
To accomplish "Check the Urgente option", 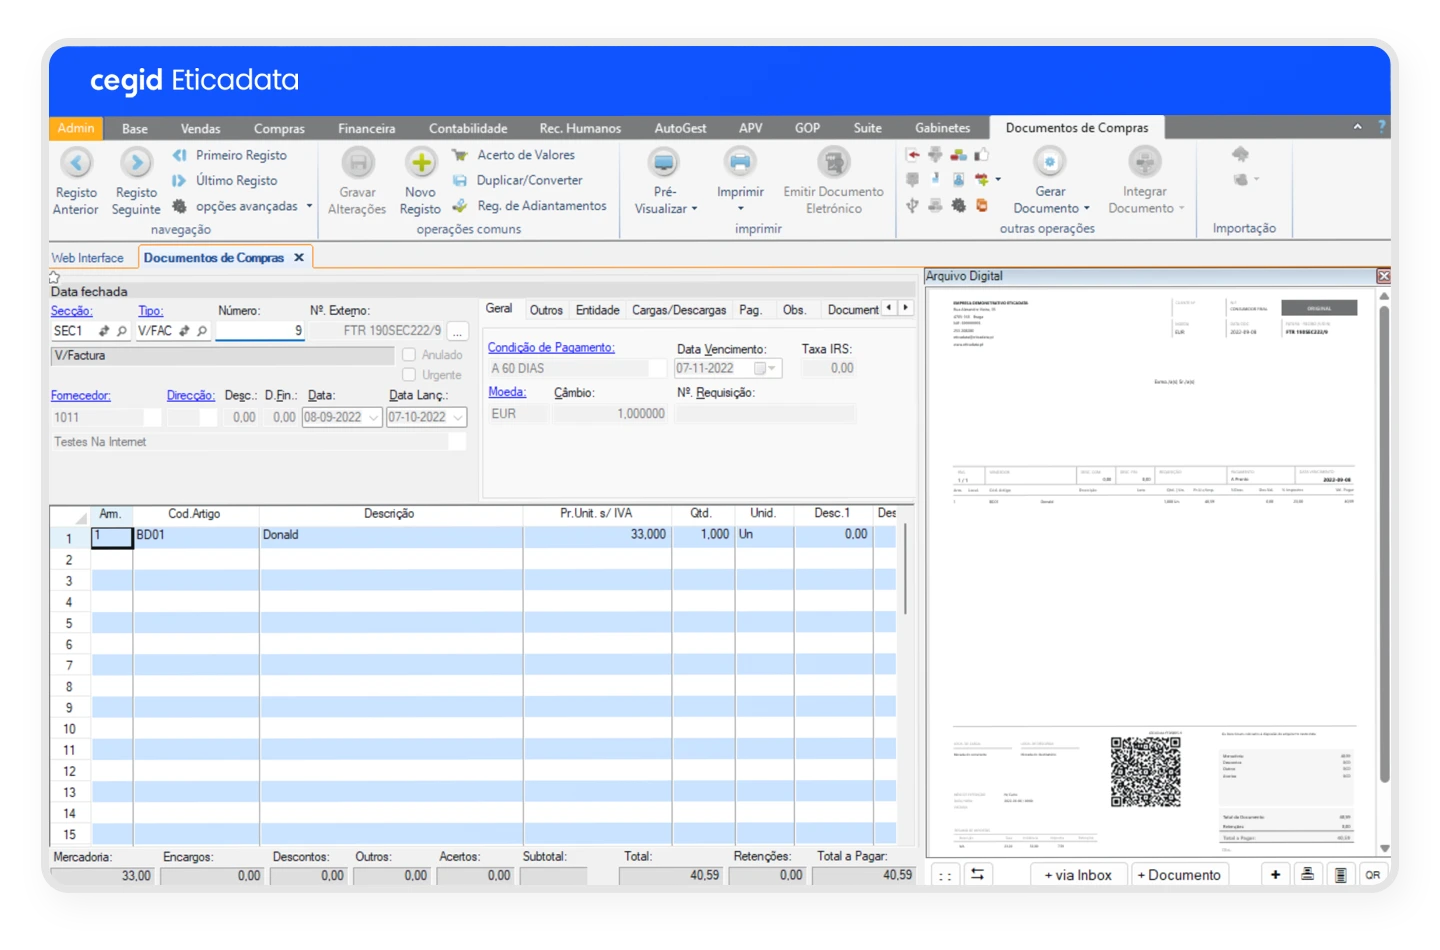I will (409, 374).
